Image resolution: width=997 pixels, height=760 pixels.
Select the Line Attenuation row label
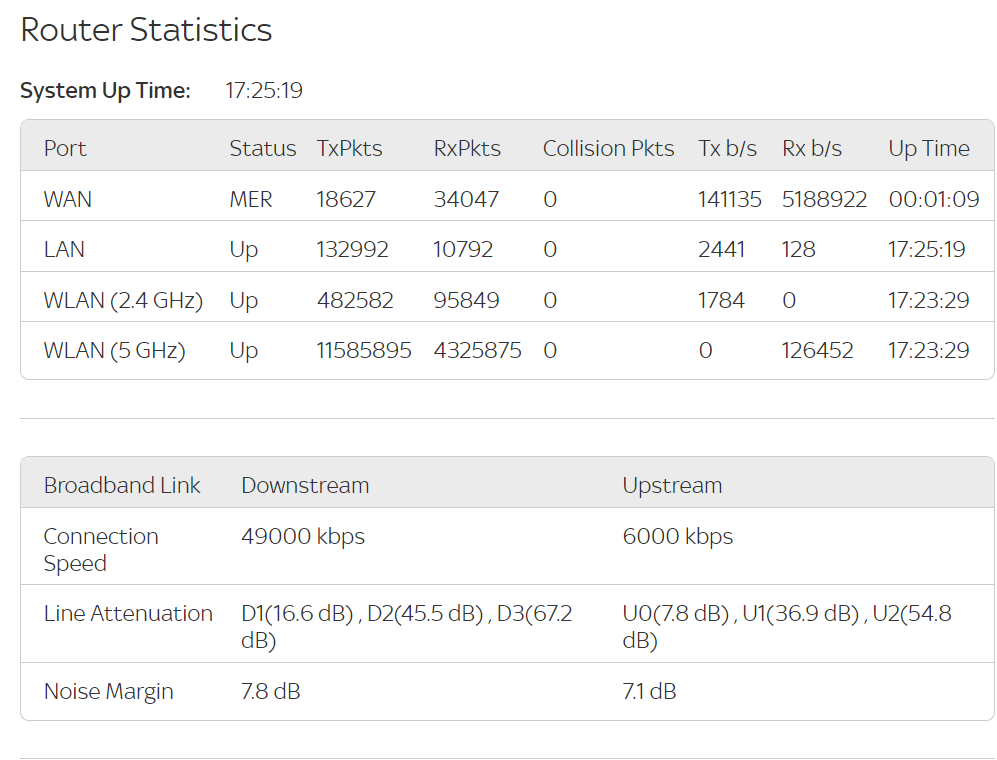(128, 614)
